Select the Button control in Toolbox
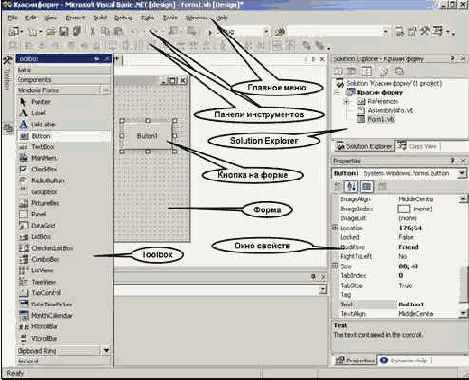The image size is (469, 380). [64, 136]
